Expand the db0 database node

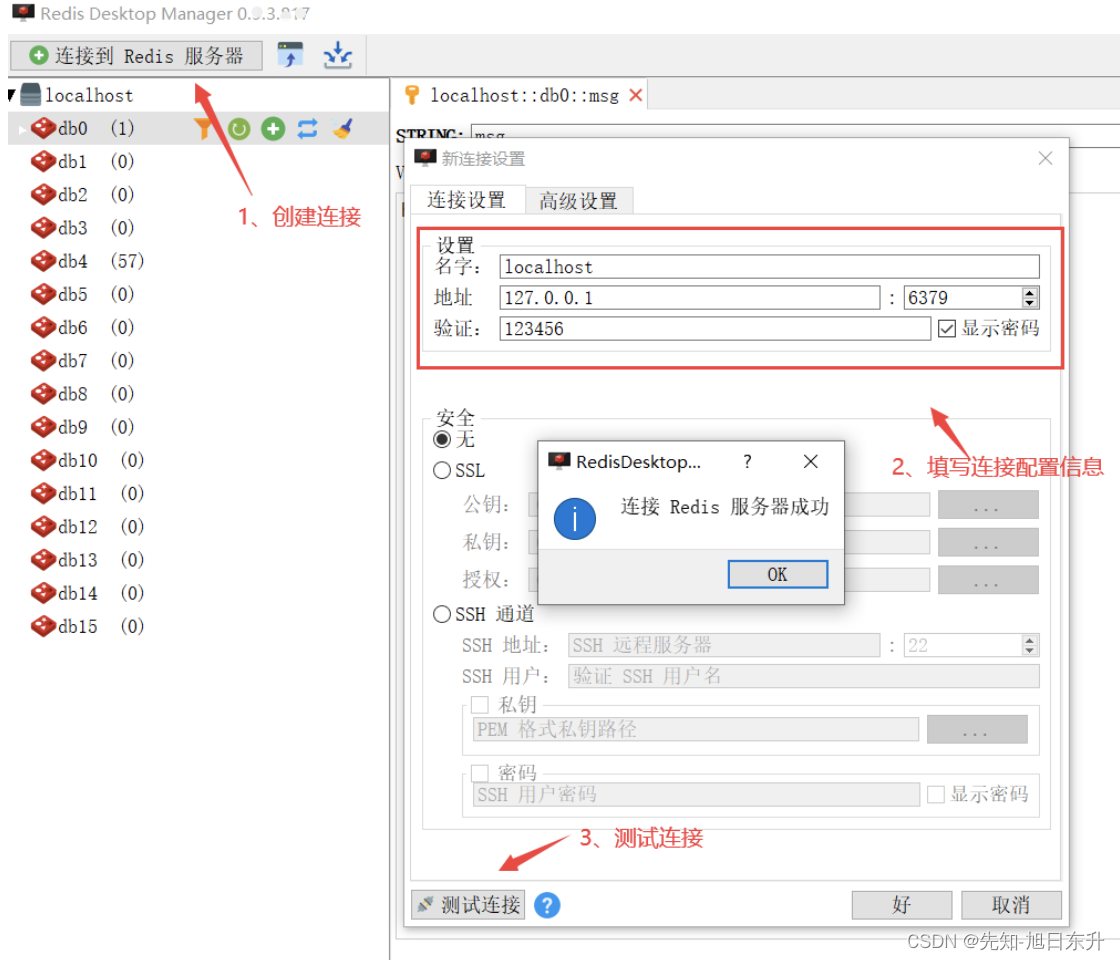tap(22, 129)
